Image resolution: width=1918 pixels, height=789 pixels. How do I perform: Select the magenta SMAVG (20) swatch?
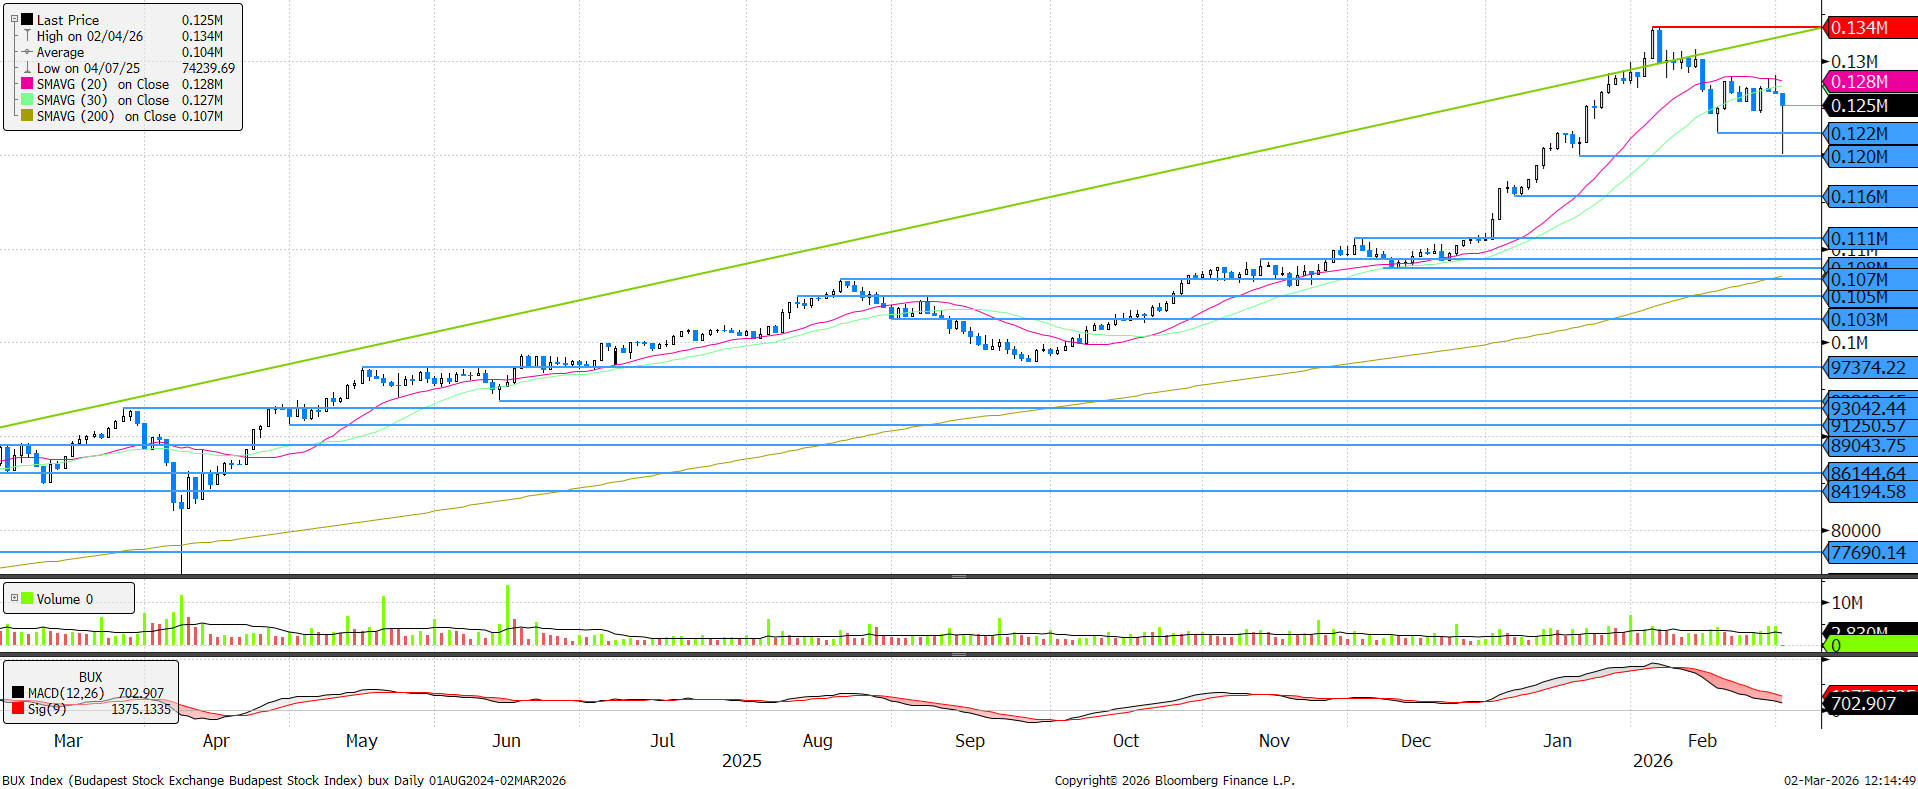point(27,84)
